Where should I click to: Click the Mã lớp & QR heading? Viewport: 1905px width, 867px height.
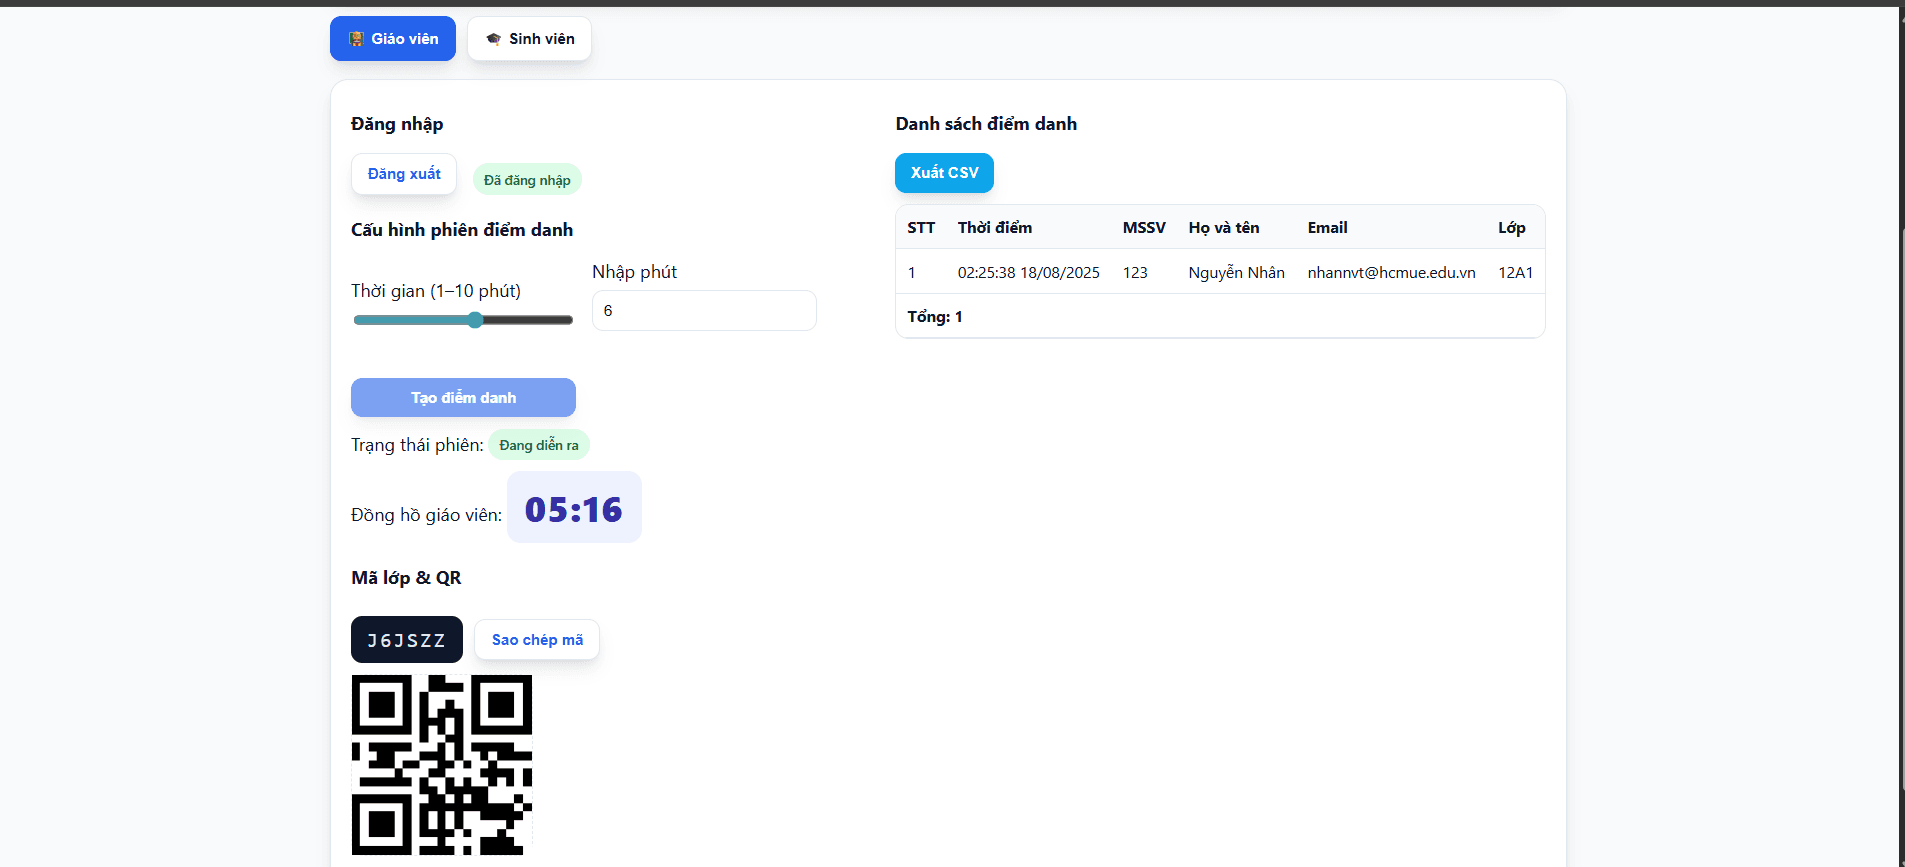pos(406,578)
